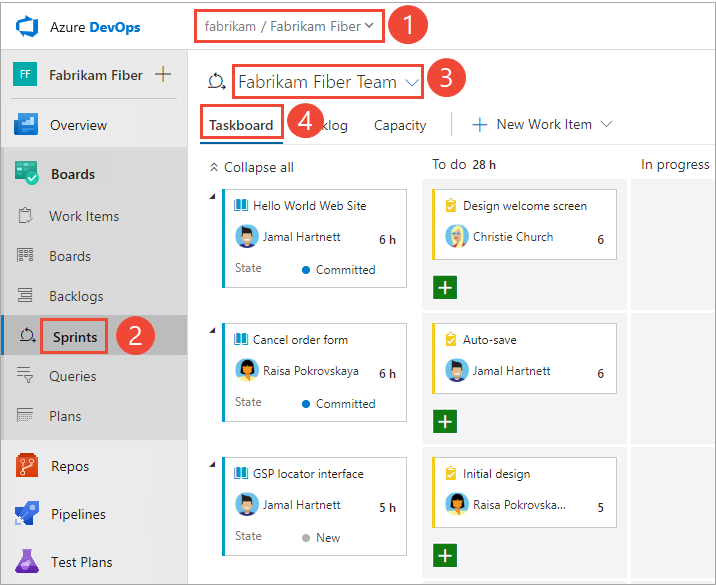The image size is (716, 585).
Task: Click the Backlogs stacked lines icon
Action: 25,295
